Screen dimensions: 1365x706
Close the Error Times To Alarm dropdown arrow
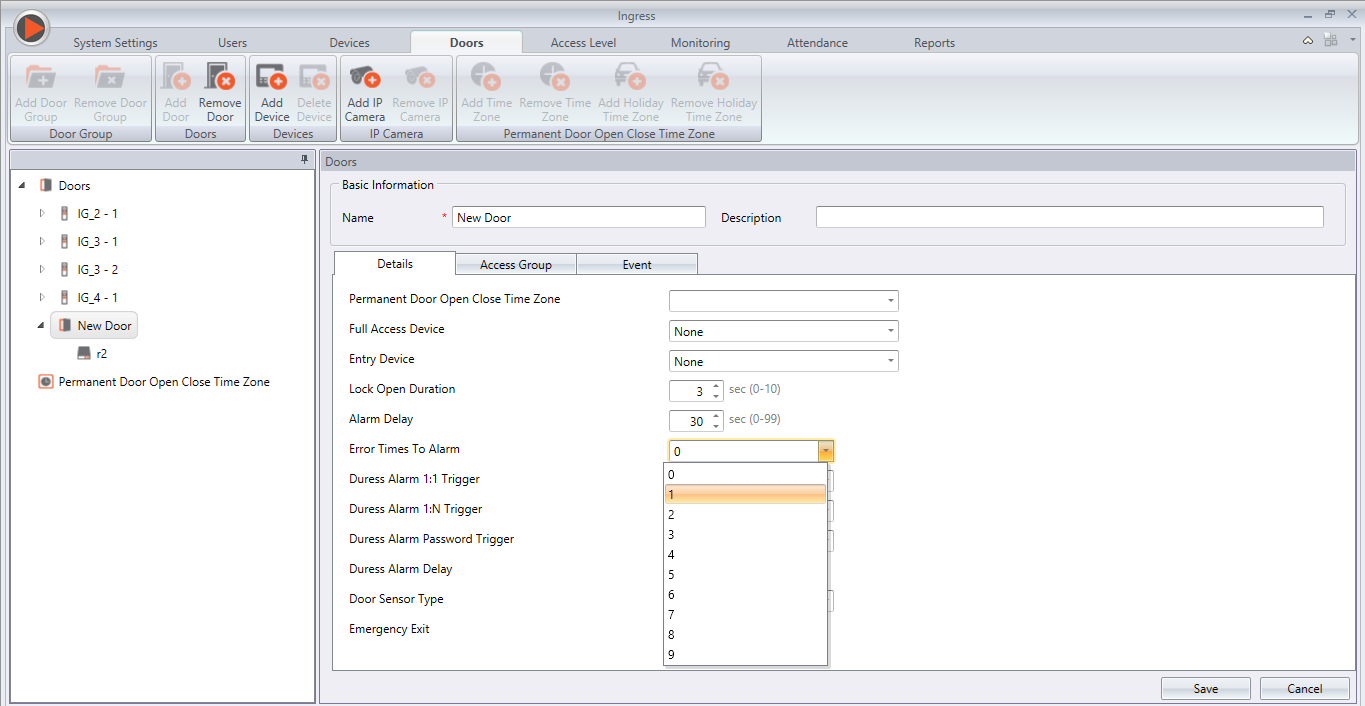click(x=825, y=451)
